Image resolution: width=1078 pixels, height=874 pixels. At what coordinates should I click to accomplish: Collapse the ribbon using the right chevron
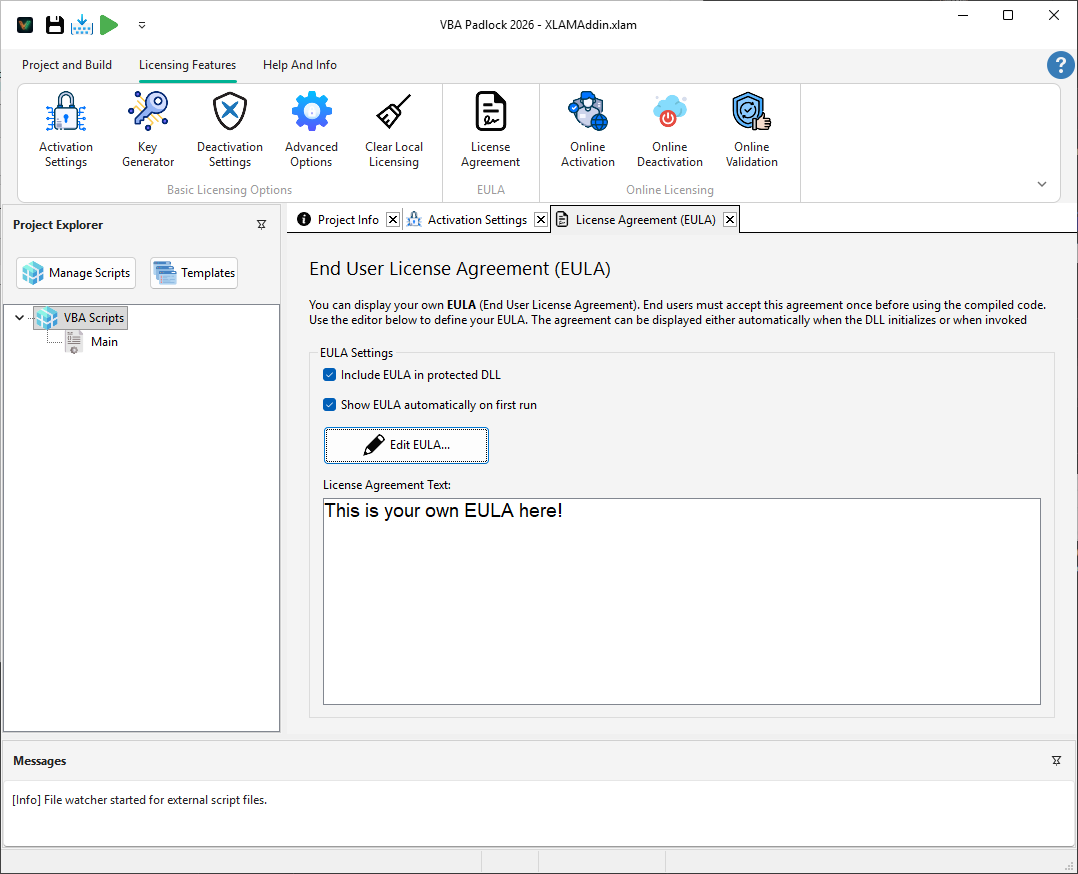1041,184
